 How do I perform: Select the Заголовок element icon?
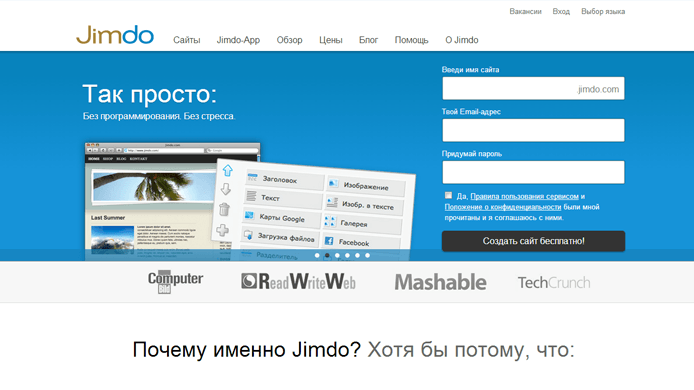252,178
